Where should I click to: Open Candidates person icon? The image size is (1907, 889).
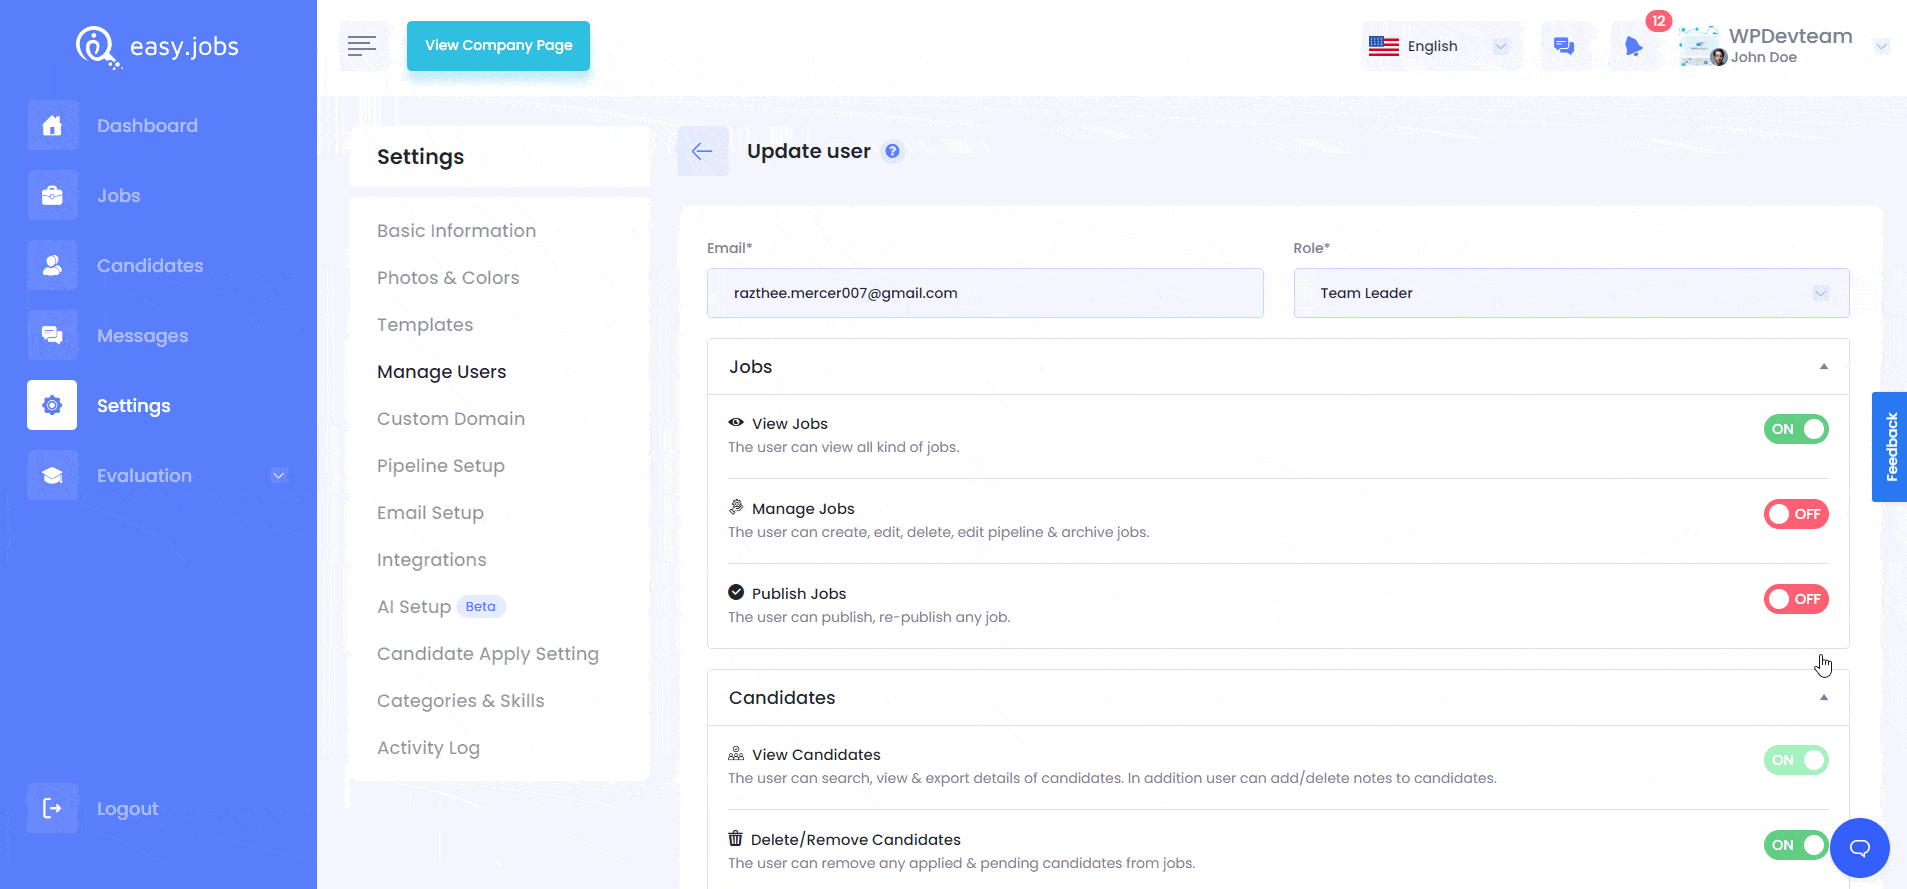coord(52,265)
